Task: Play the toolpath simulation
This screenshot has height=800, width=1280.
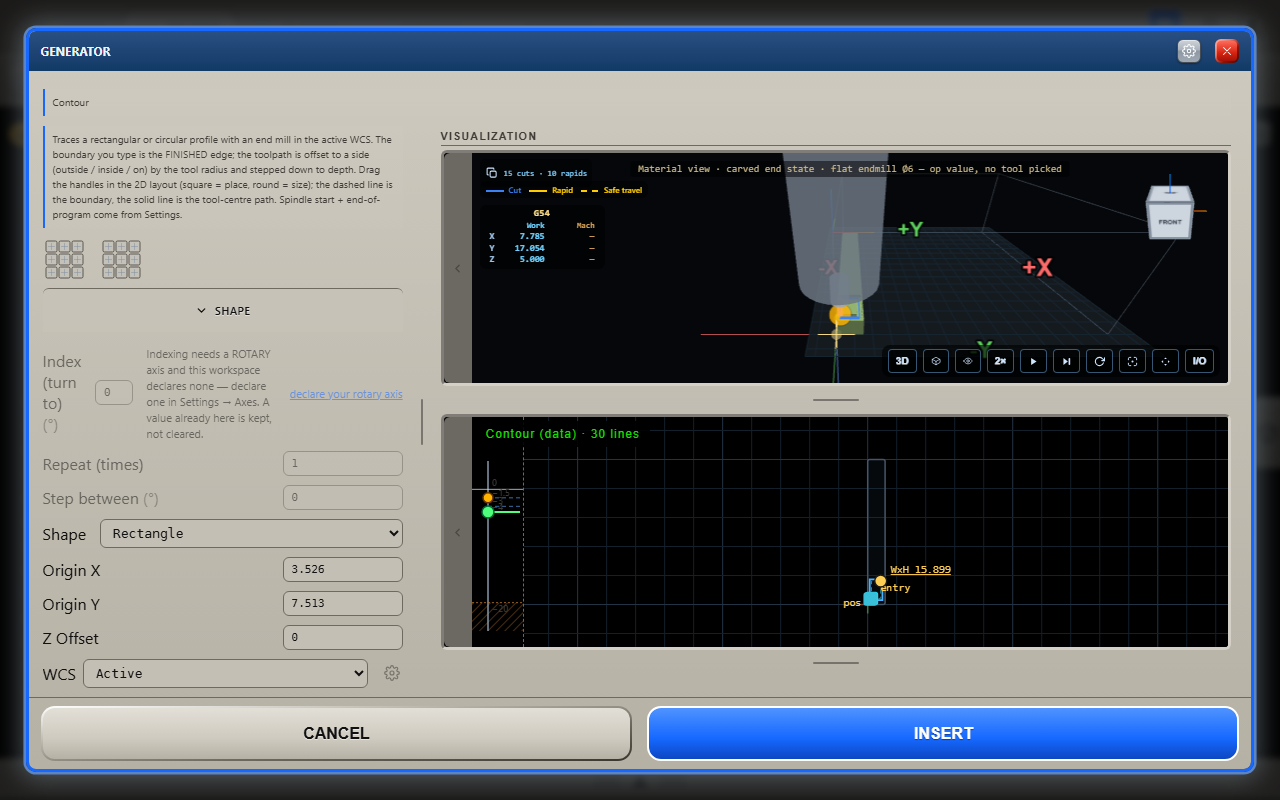Action: pyautogui.click(x=1033, y=361)
